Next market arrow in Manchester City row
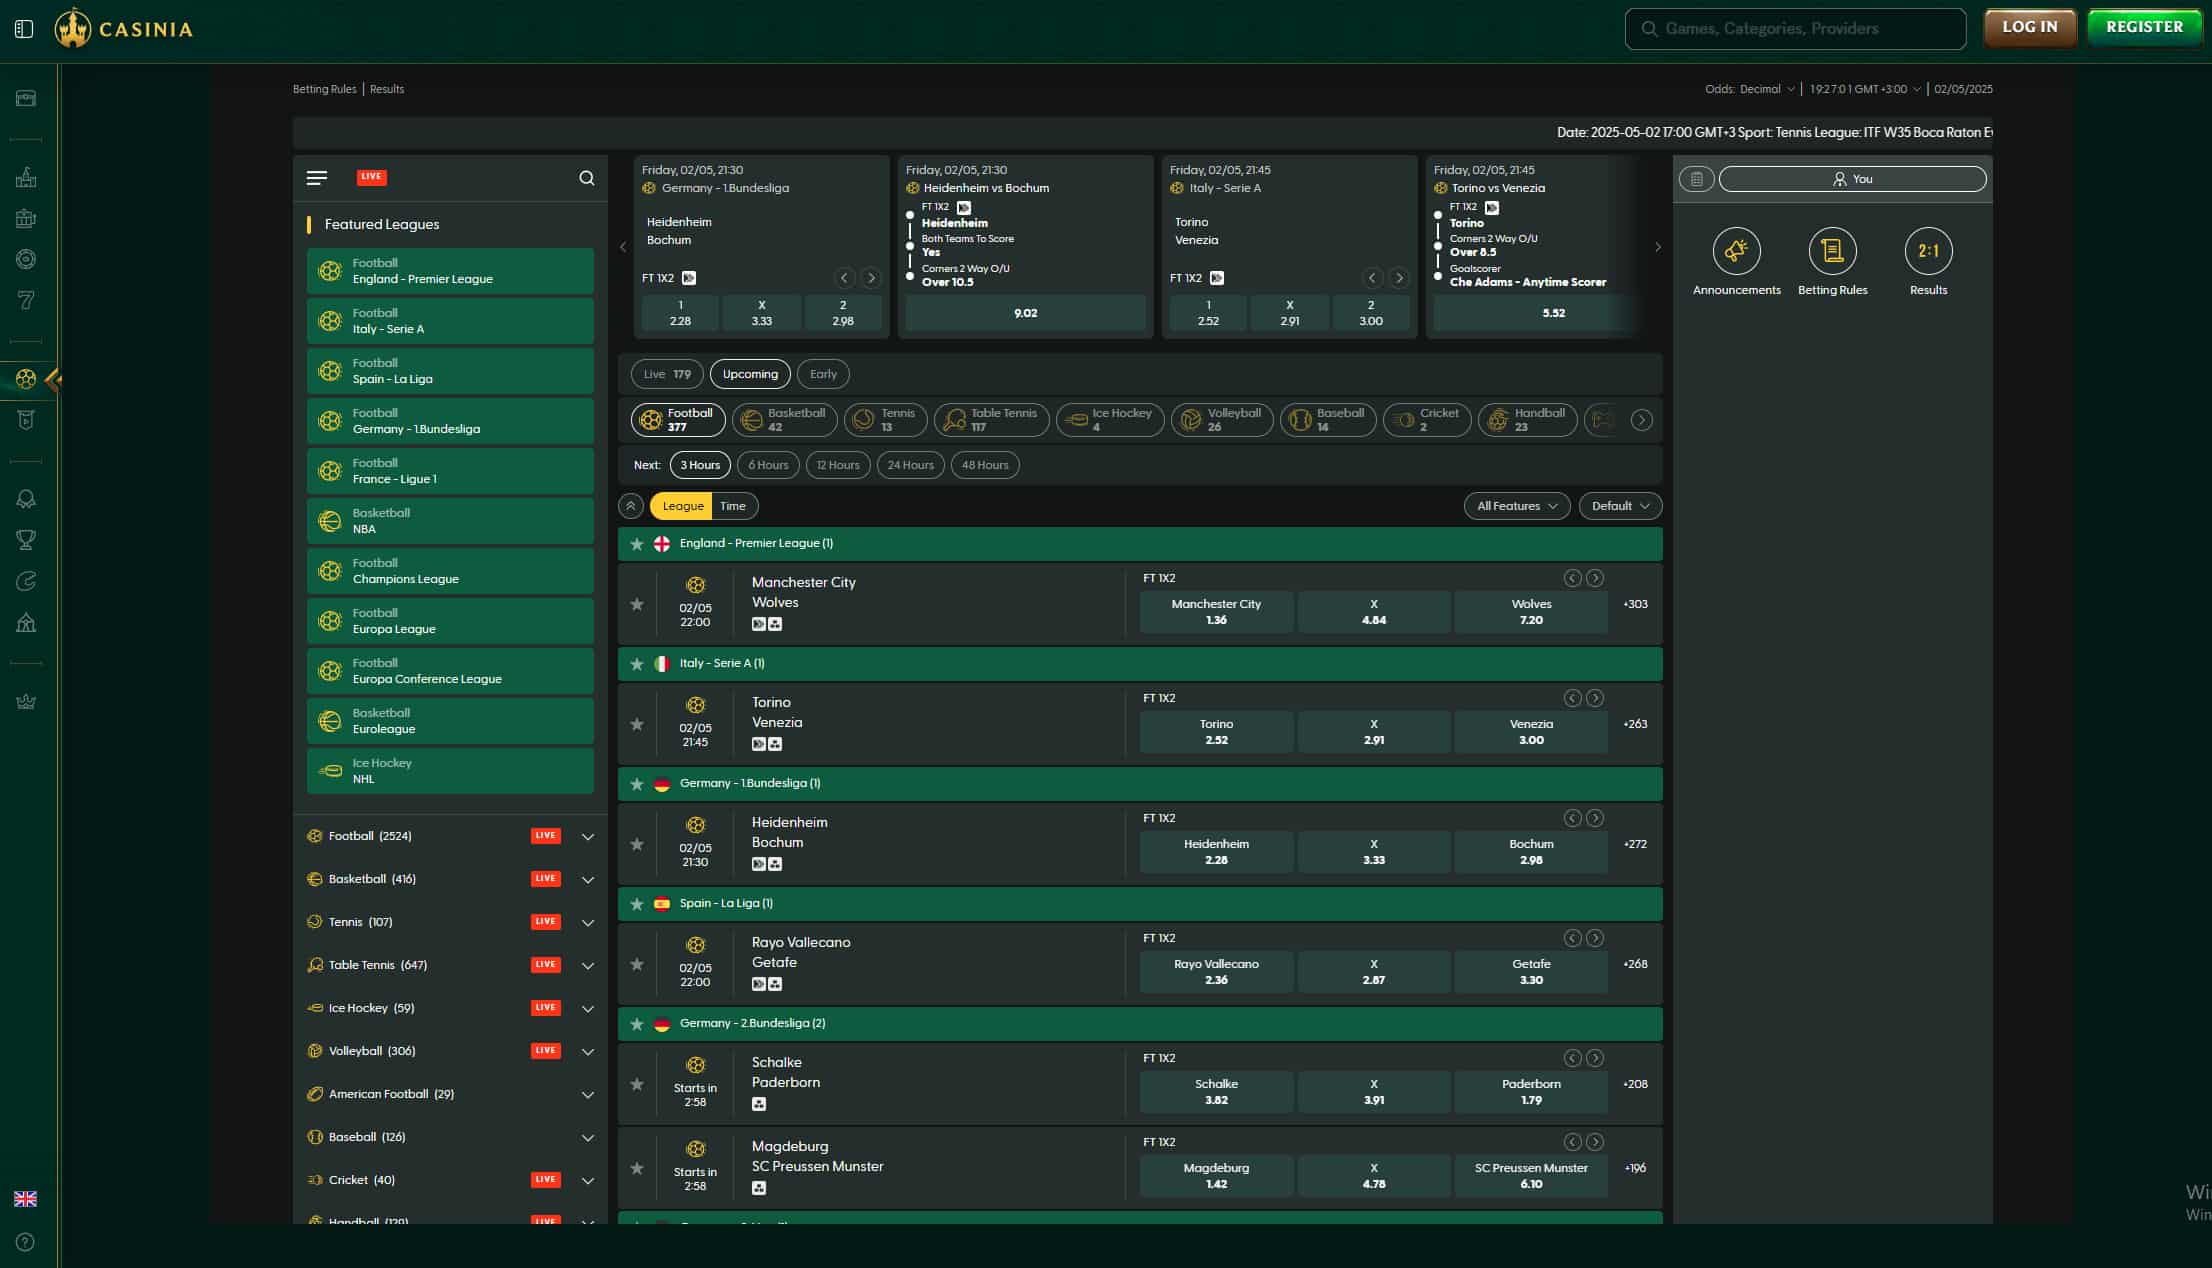Viewport: 2212px width, 1268px height. point(1595,578)
